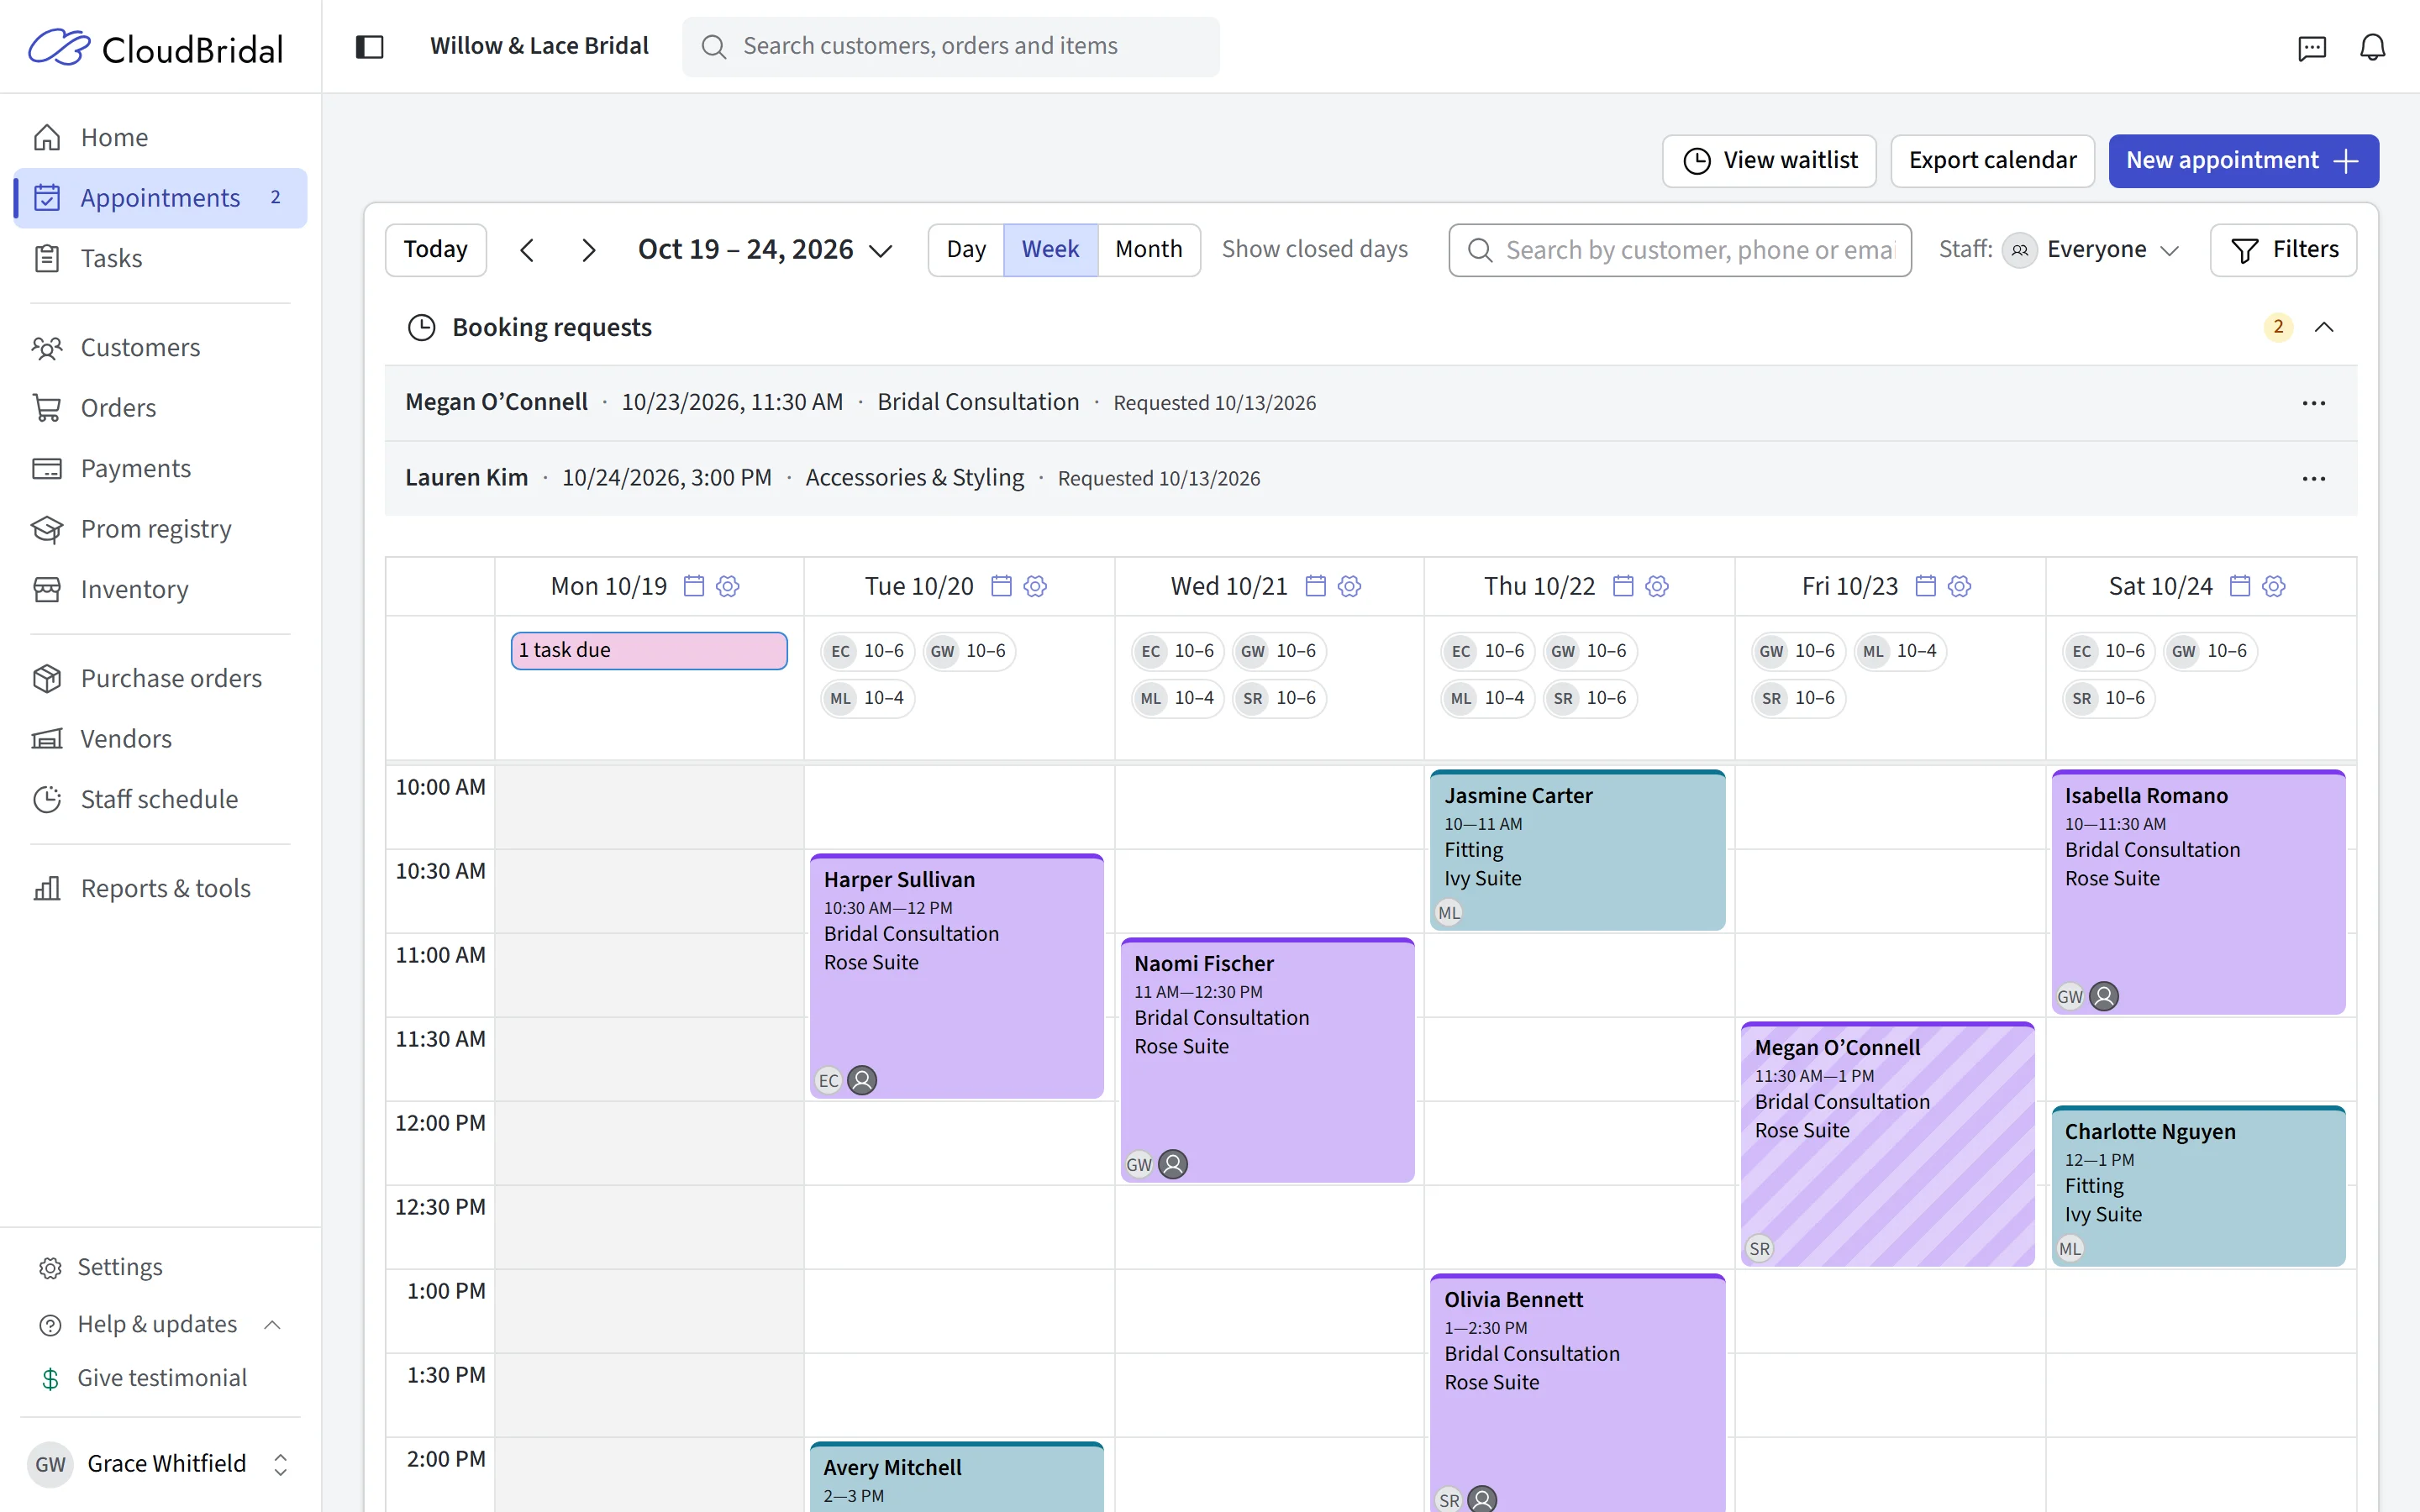Open Jasmine Carter's Fitting appointment
Screen dimensions: 2420x1512
[x=1577, y=851]
